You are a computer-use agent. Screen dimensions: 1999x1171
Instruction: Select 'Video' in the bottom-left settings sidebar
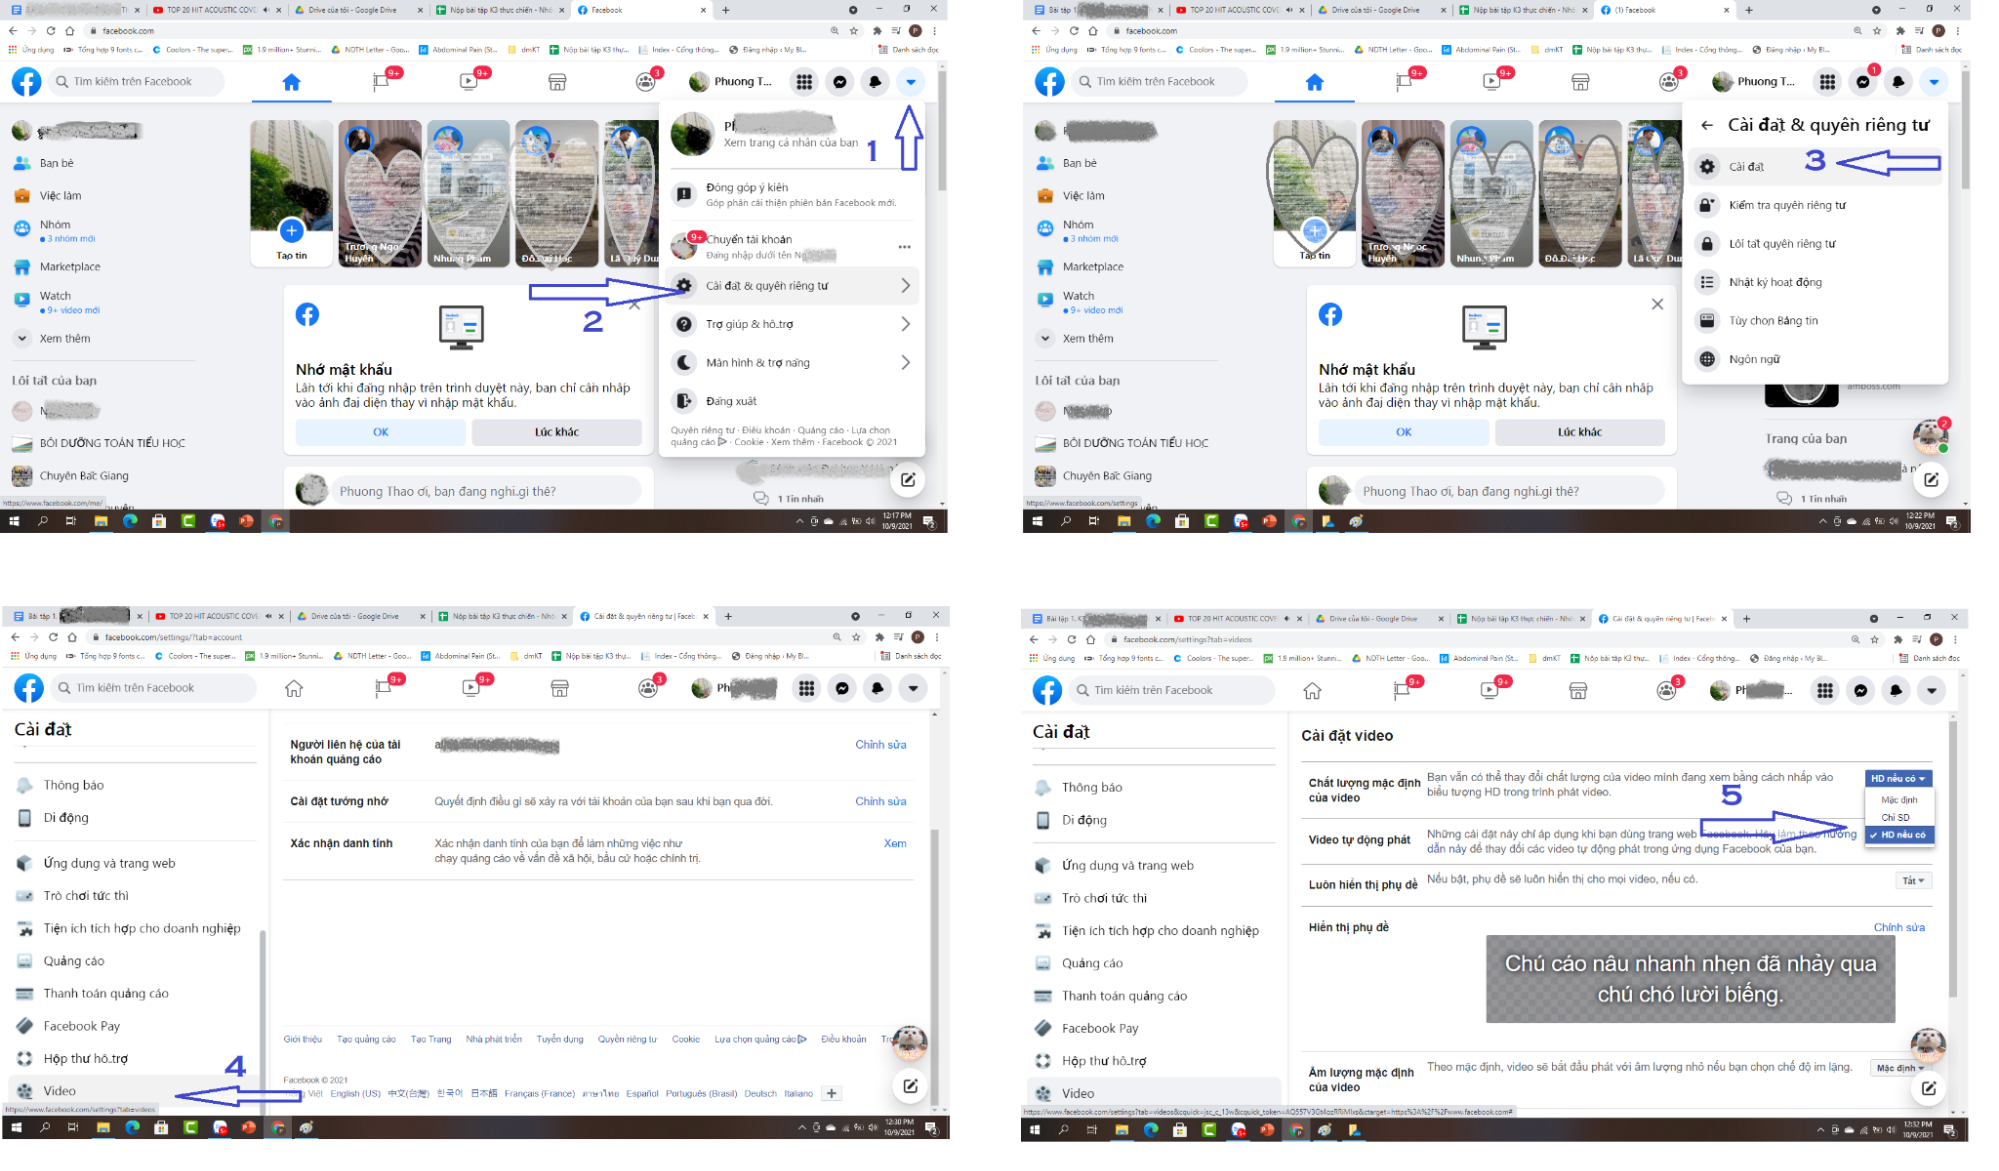(x=135, y=1091)
